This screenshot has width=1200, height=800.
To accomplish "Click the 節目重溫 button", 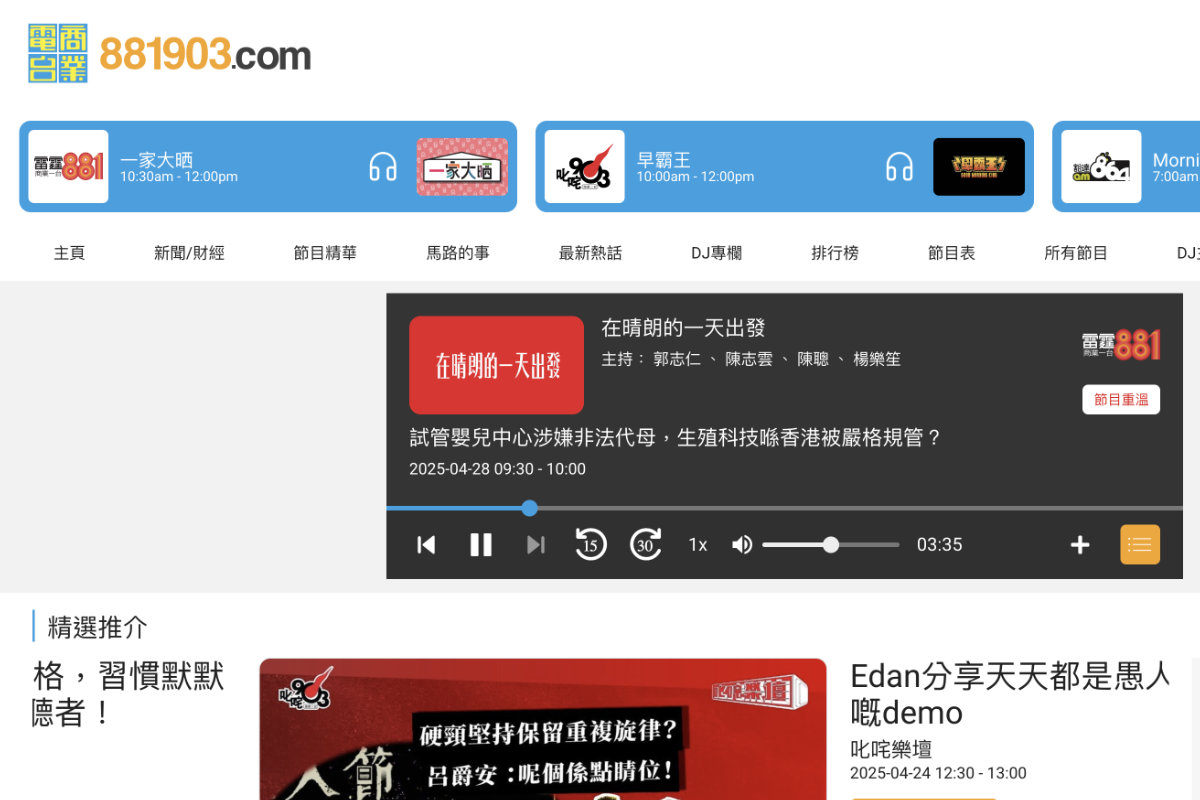I will point(1121,399).
